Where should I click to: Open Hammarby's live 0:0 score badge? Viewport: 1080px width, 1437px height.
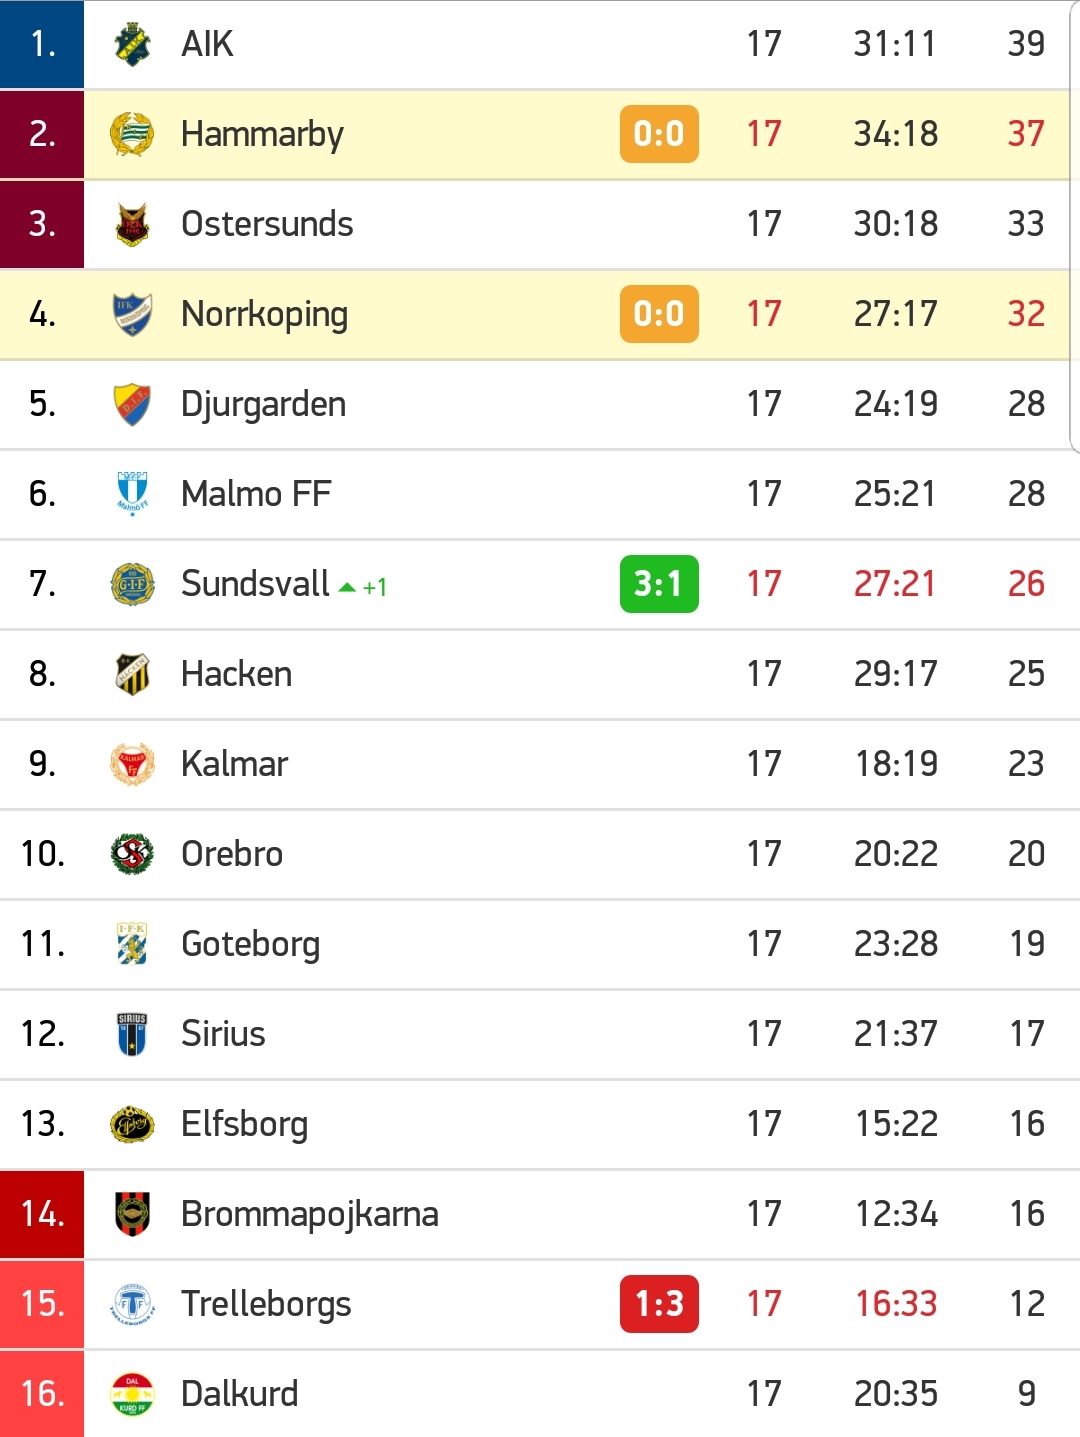(659, 134)
